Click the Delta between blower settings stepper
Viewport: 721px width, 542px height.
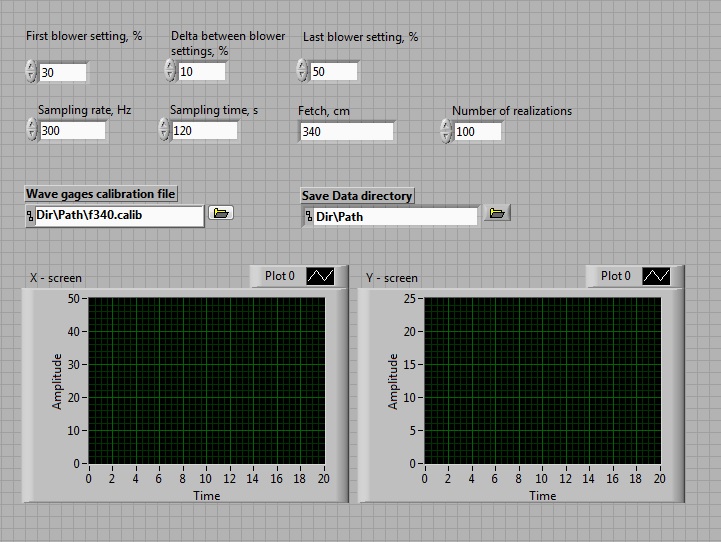pos(170,71)
